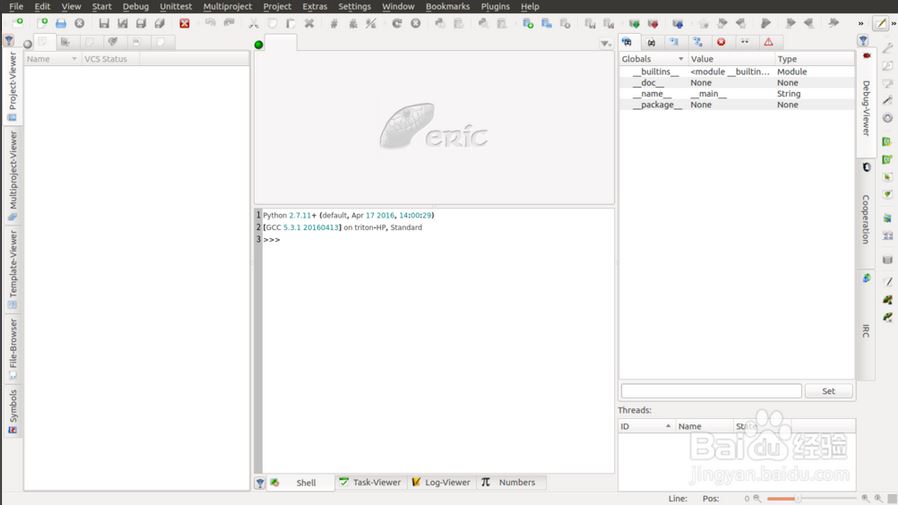Open the Local Variables (x) tab icon
This screenshot has height=505, width=898.
pos(651,42)
